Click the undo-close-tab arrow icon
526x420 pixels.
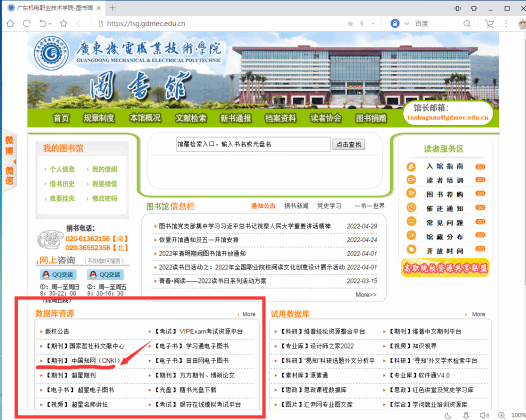(42, 23)
